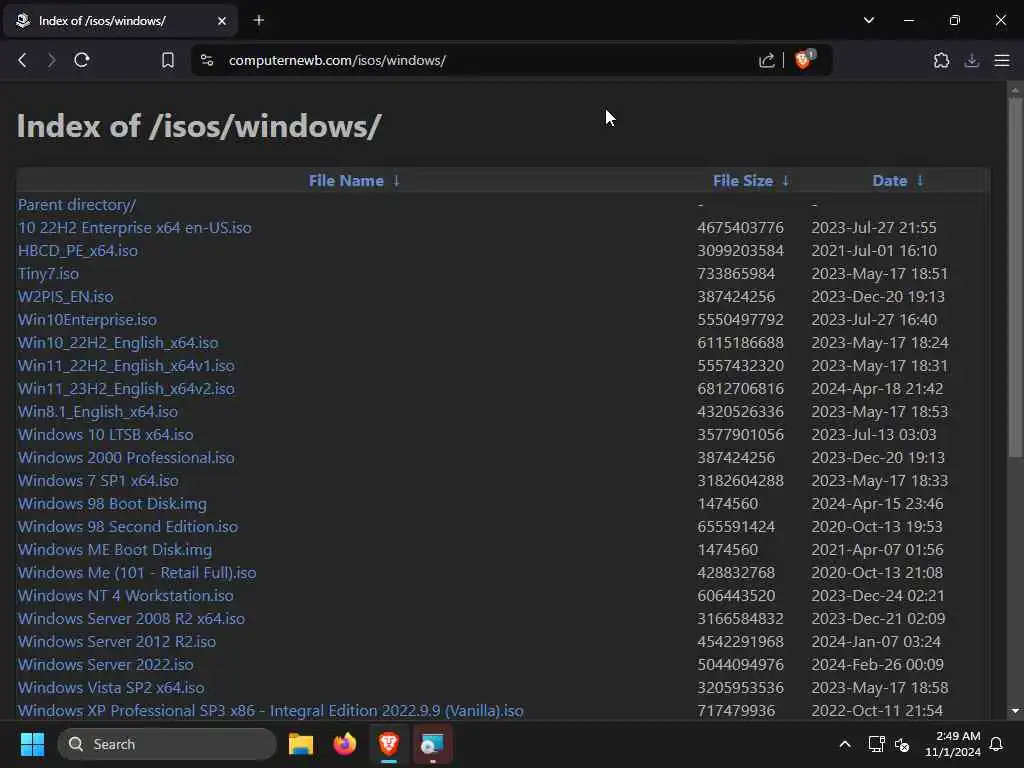Click Windows Server 2022.iso
This screenshot has width=1024, height=768.
coord(106,664)
